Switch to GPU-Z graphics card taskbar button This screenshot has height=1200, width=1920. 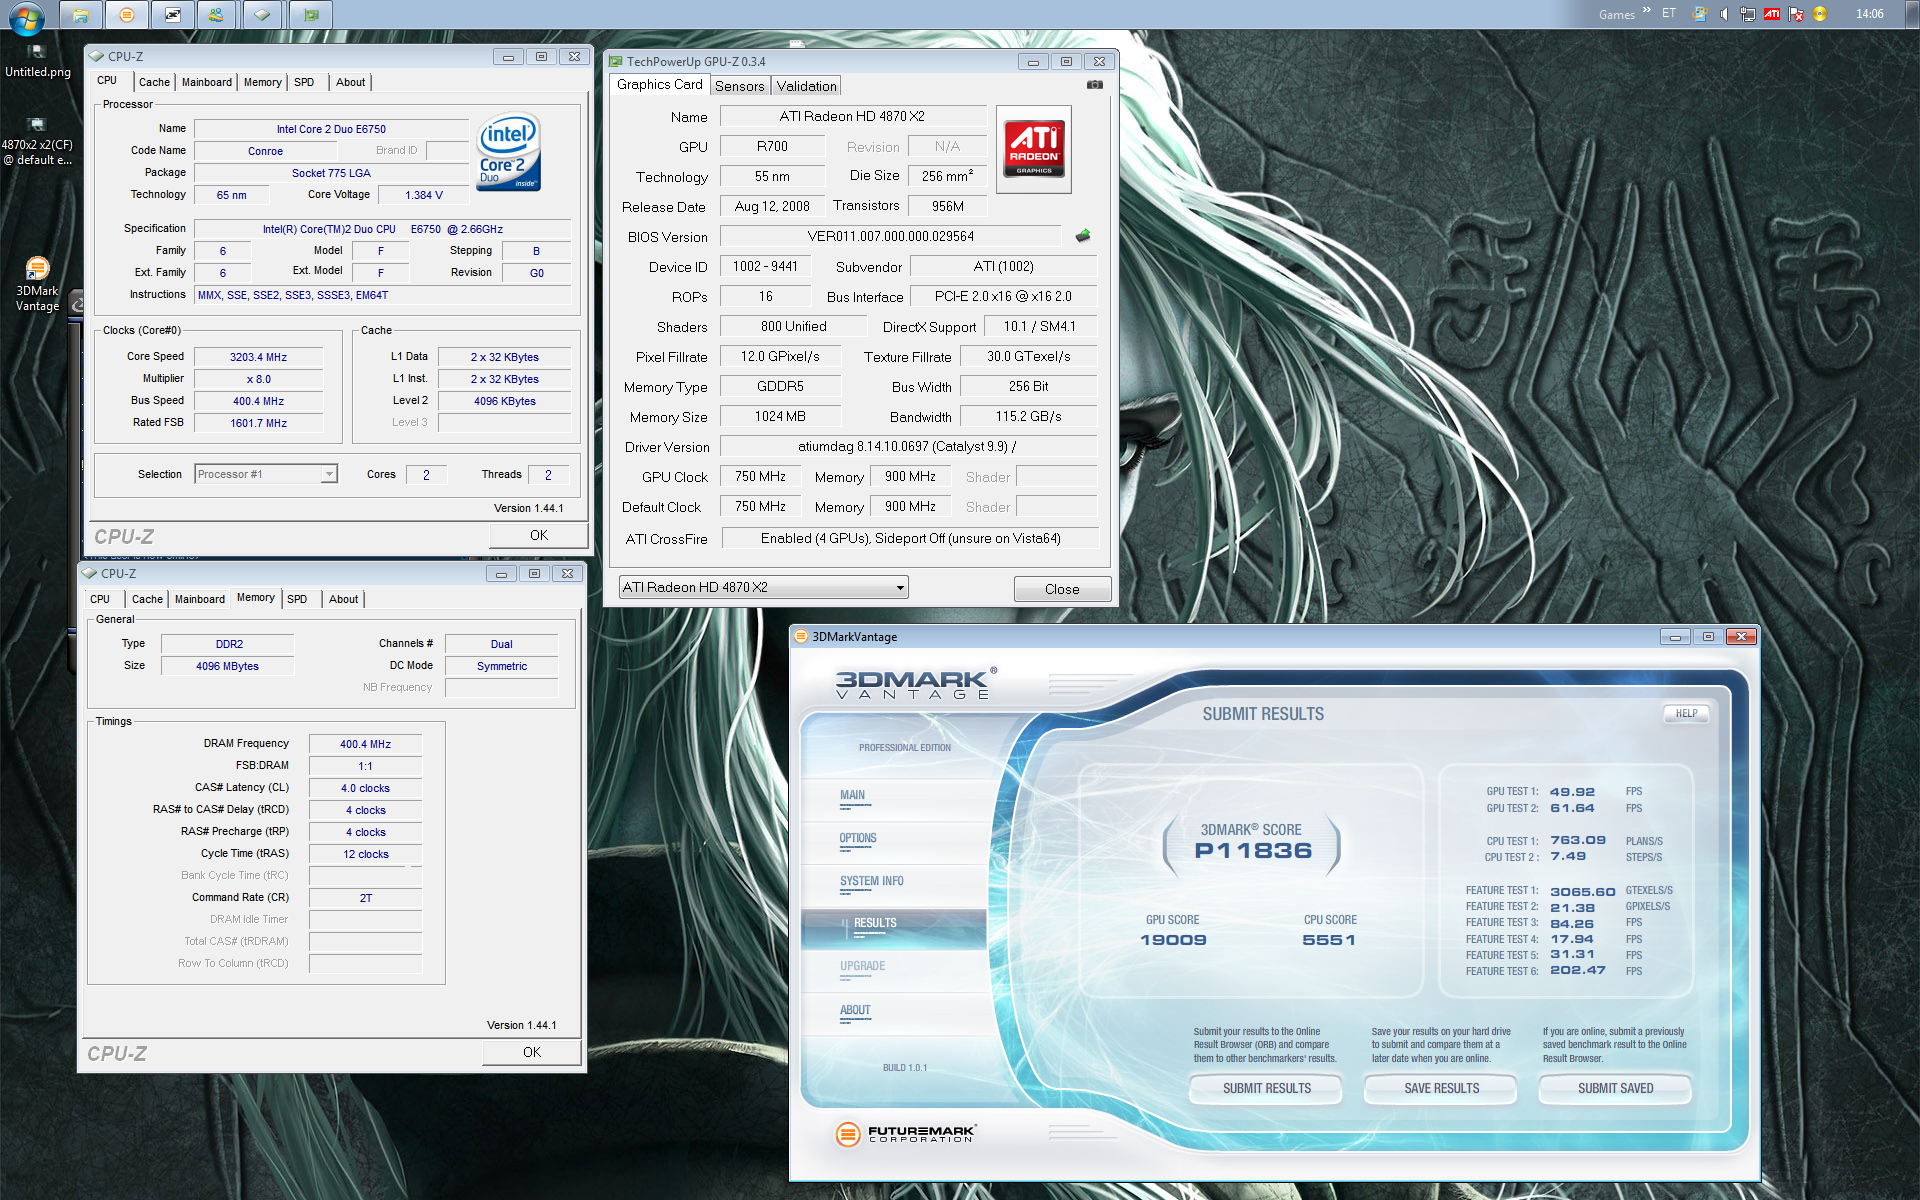pos(311,15)
